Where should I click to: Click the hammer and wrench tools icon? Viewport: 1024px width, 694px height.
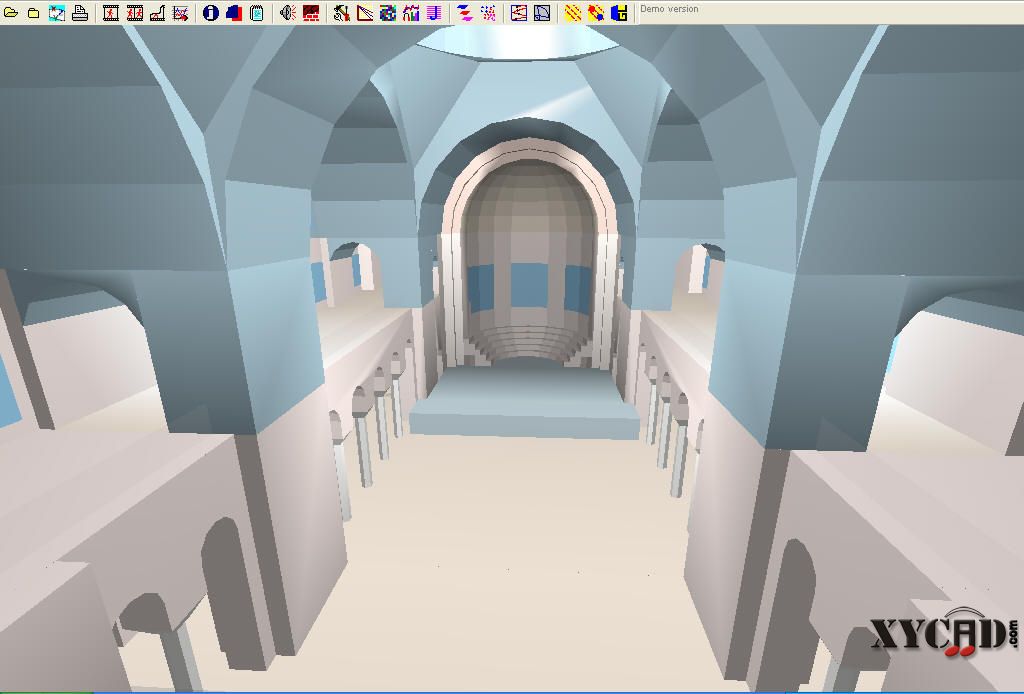click(x=341, y=12)
